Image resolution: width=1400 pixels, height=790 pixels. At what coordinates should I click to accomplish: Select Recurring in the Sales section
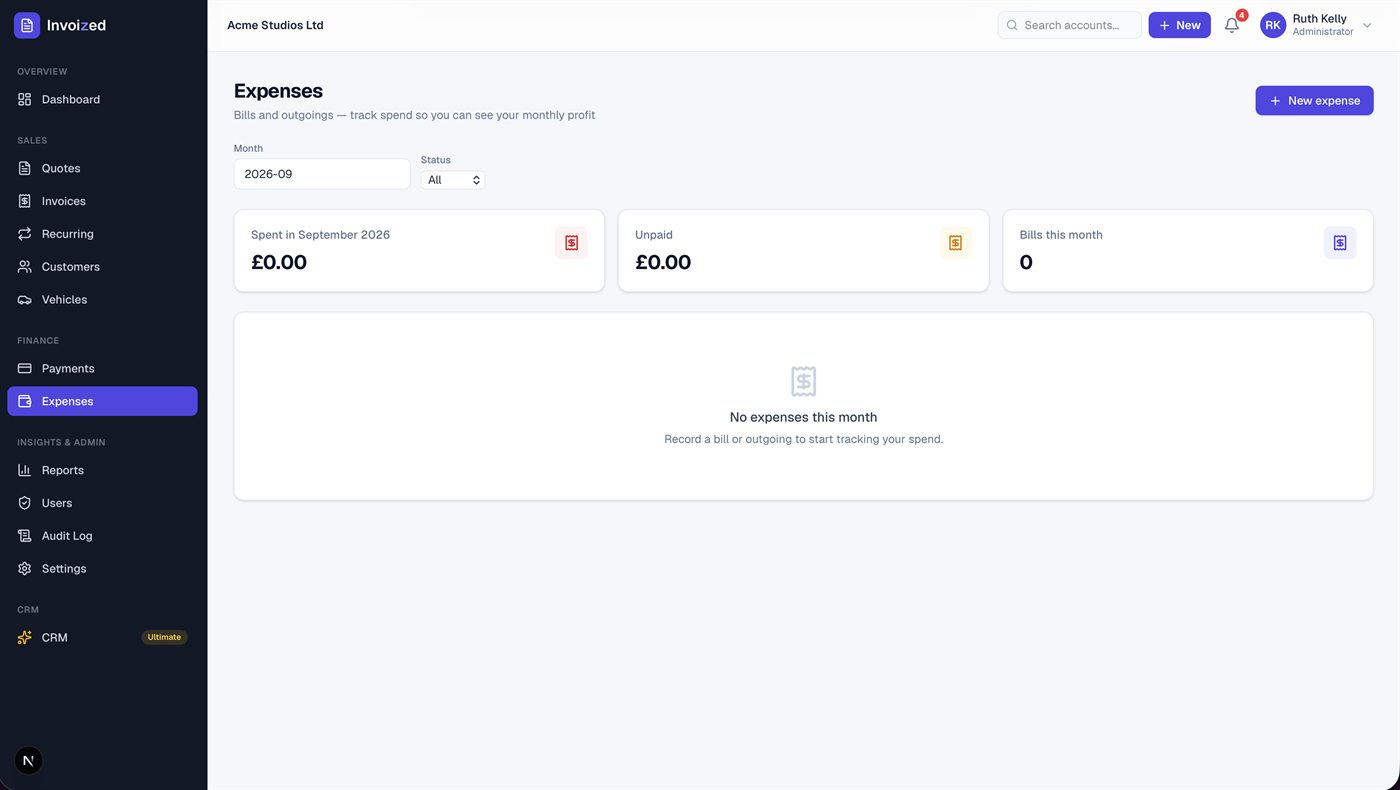(x=102, y=234)
